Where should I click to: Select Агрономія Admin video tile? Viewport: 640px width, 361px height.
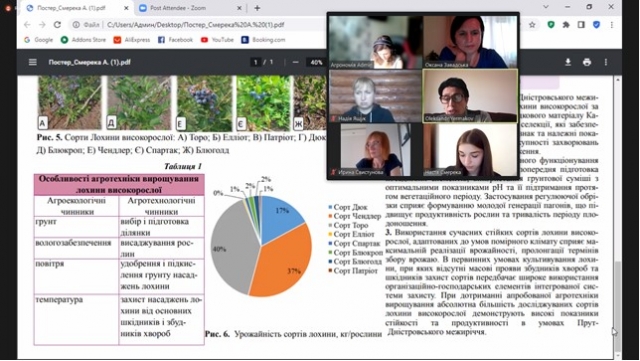coord(376,42)
